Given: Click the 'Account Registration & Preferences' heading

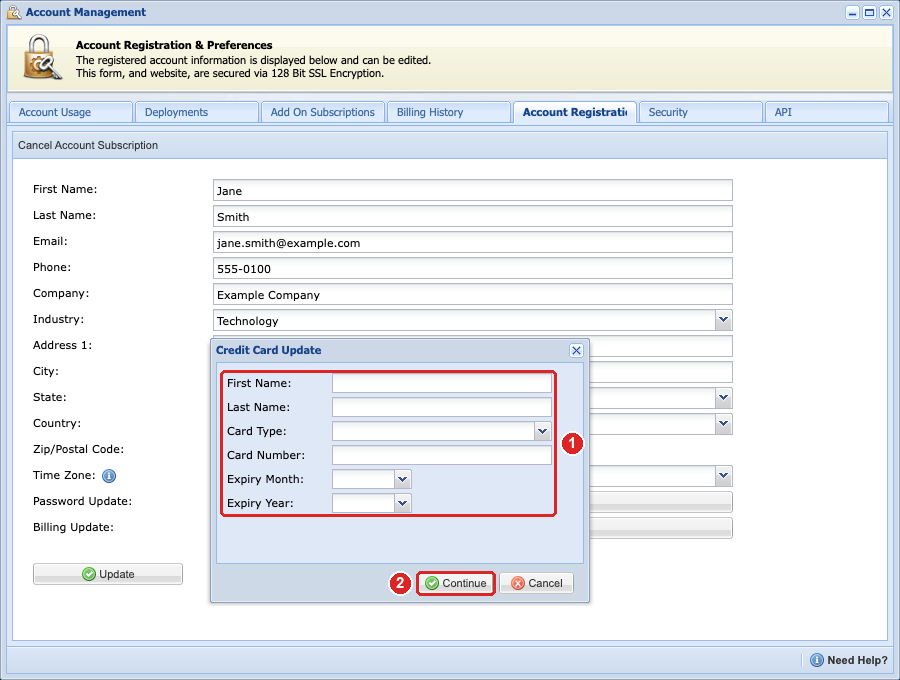Looking at the screenshot, I should tap(174, 45).
